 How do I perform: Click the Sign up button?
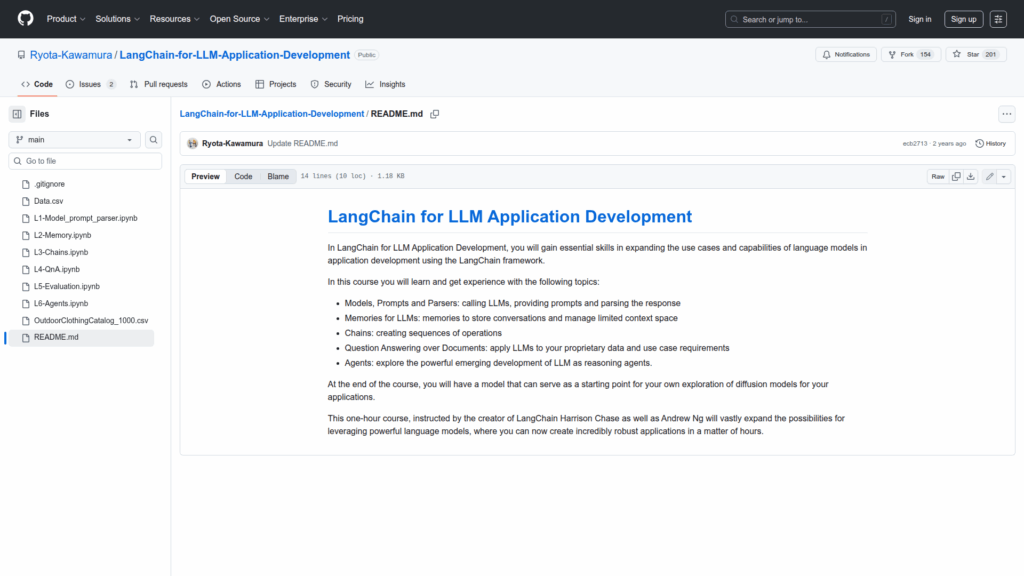[963, 19]
